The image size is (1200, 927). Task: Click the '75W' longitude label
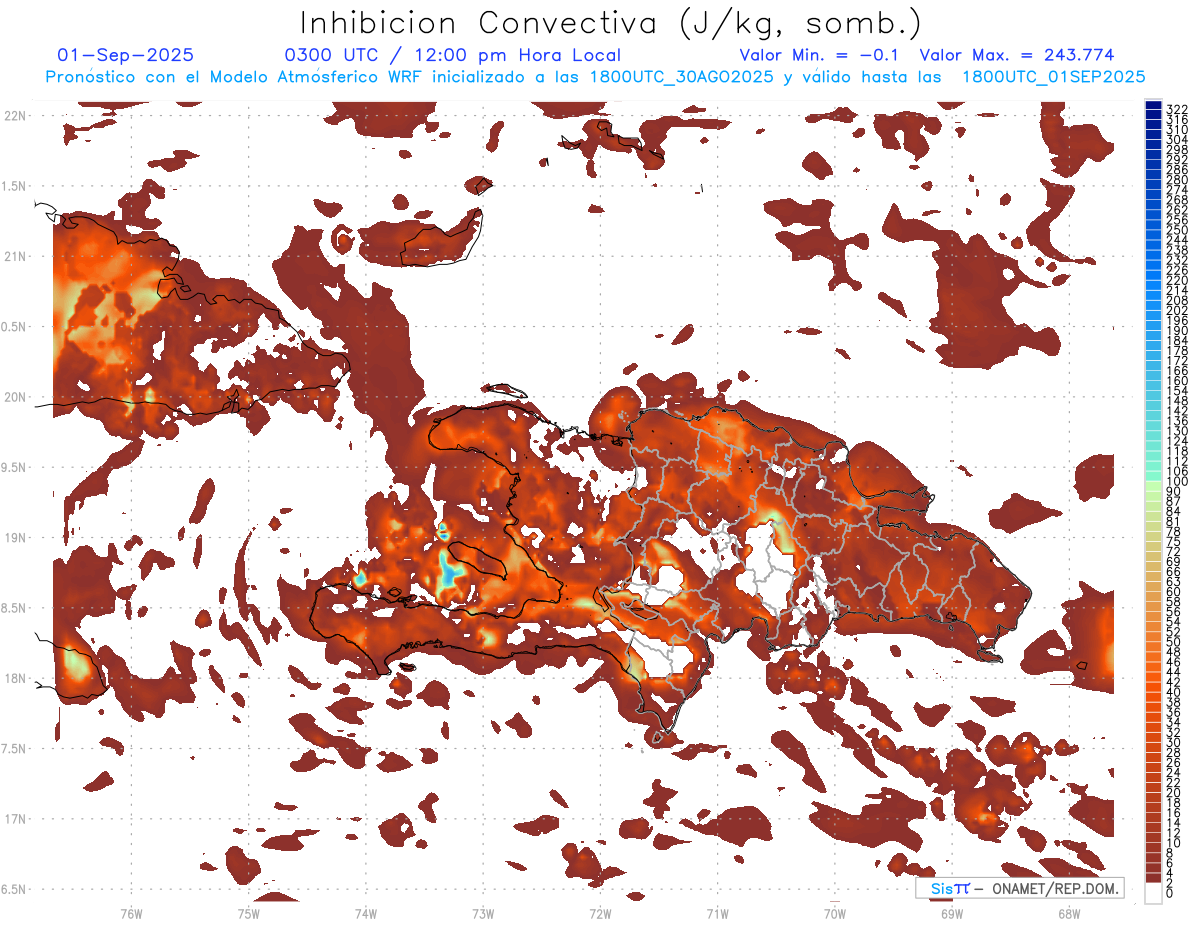click(248, 913)
